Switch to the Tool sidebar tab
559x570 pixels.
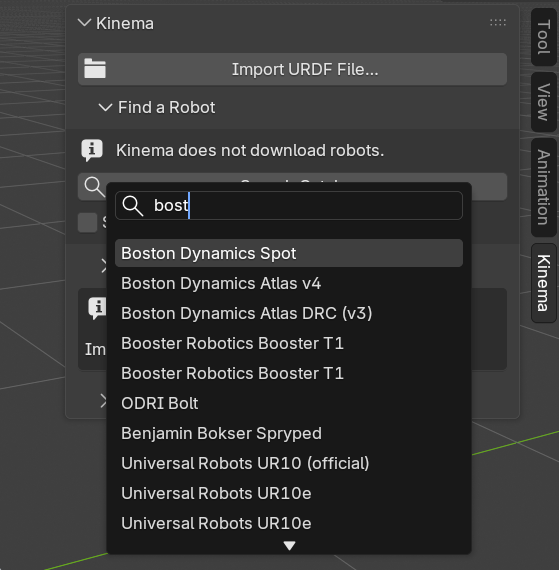543,37
